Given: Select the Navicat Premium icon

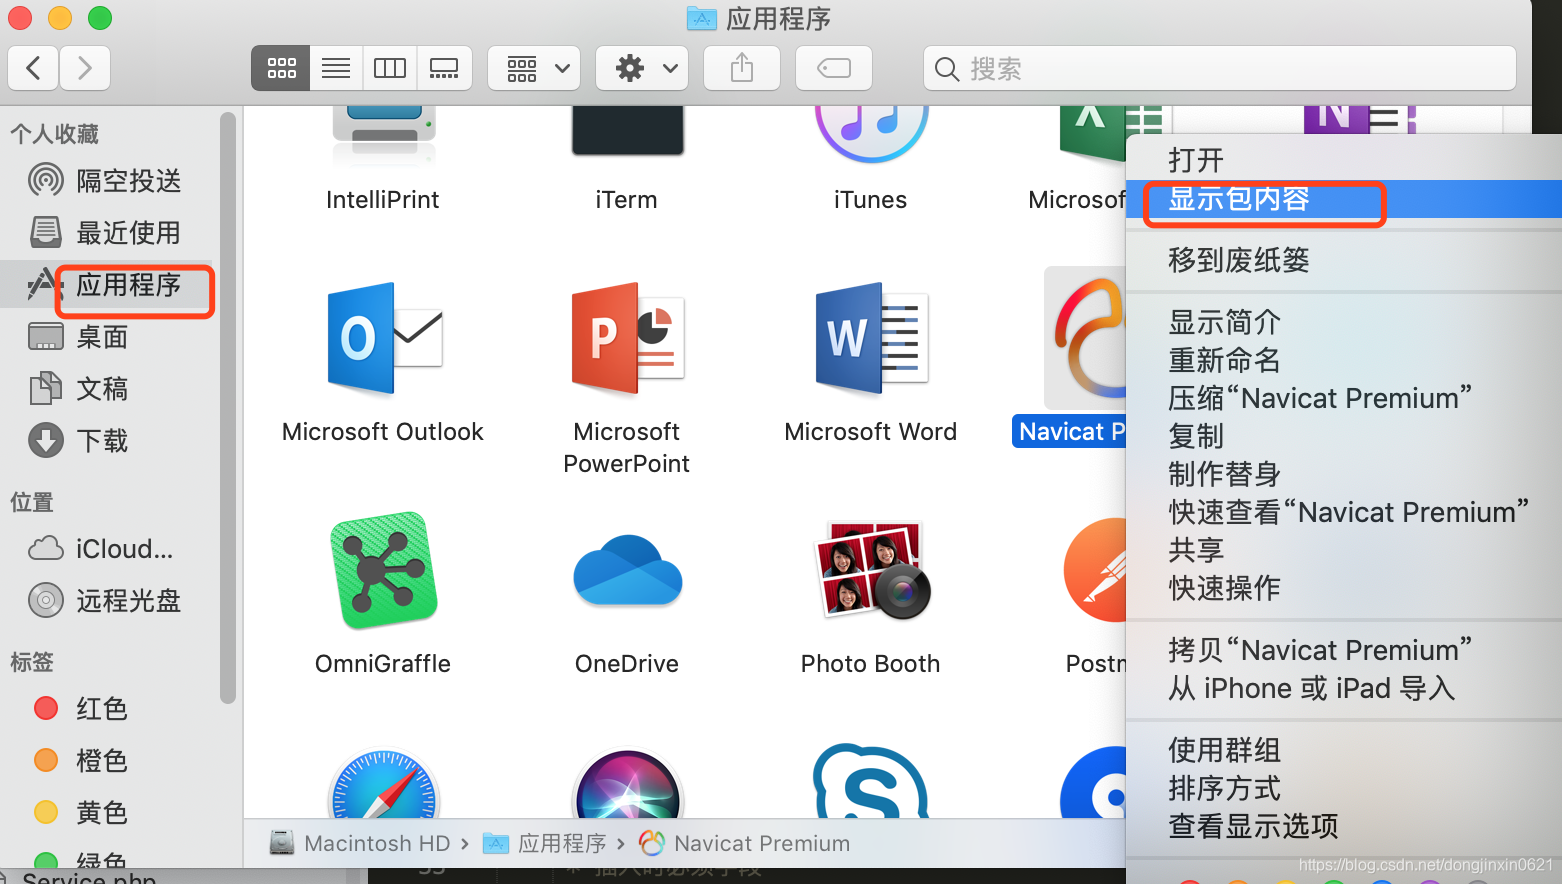Looking at the screenshot, I should (x=1086, y=339).
